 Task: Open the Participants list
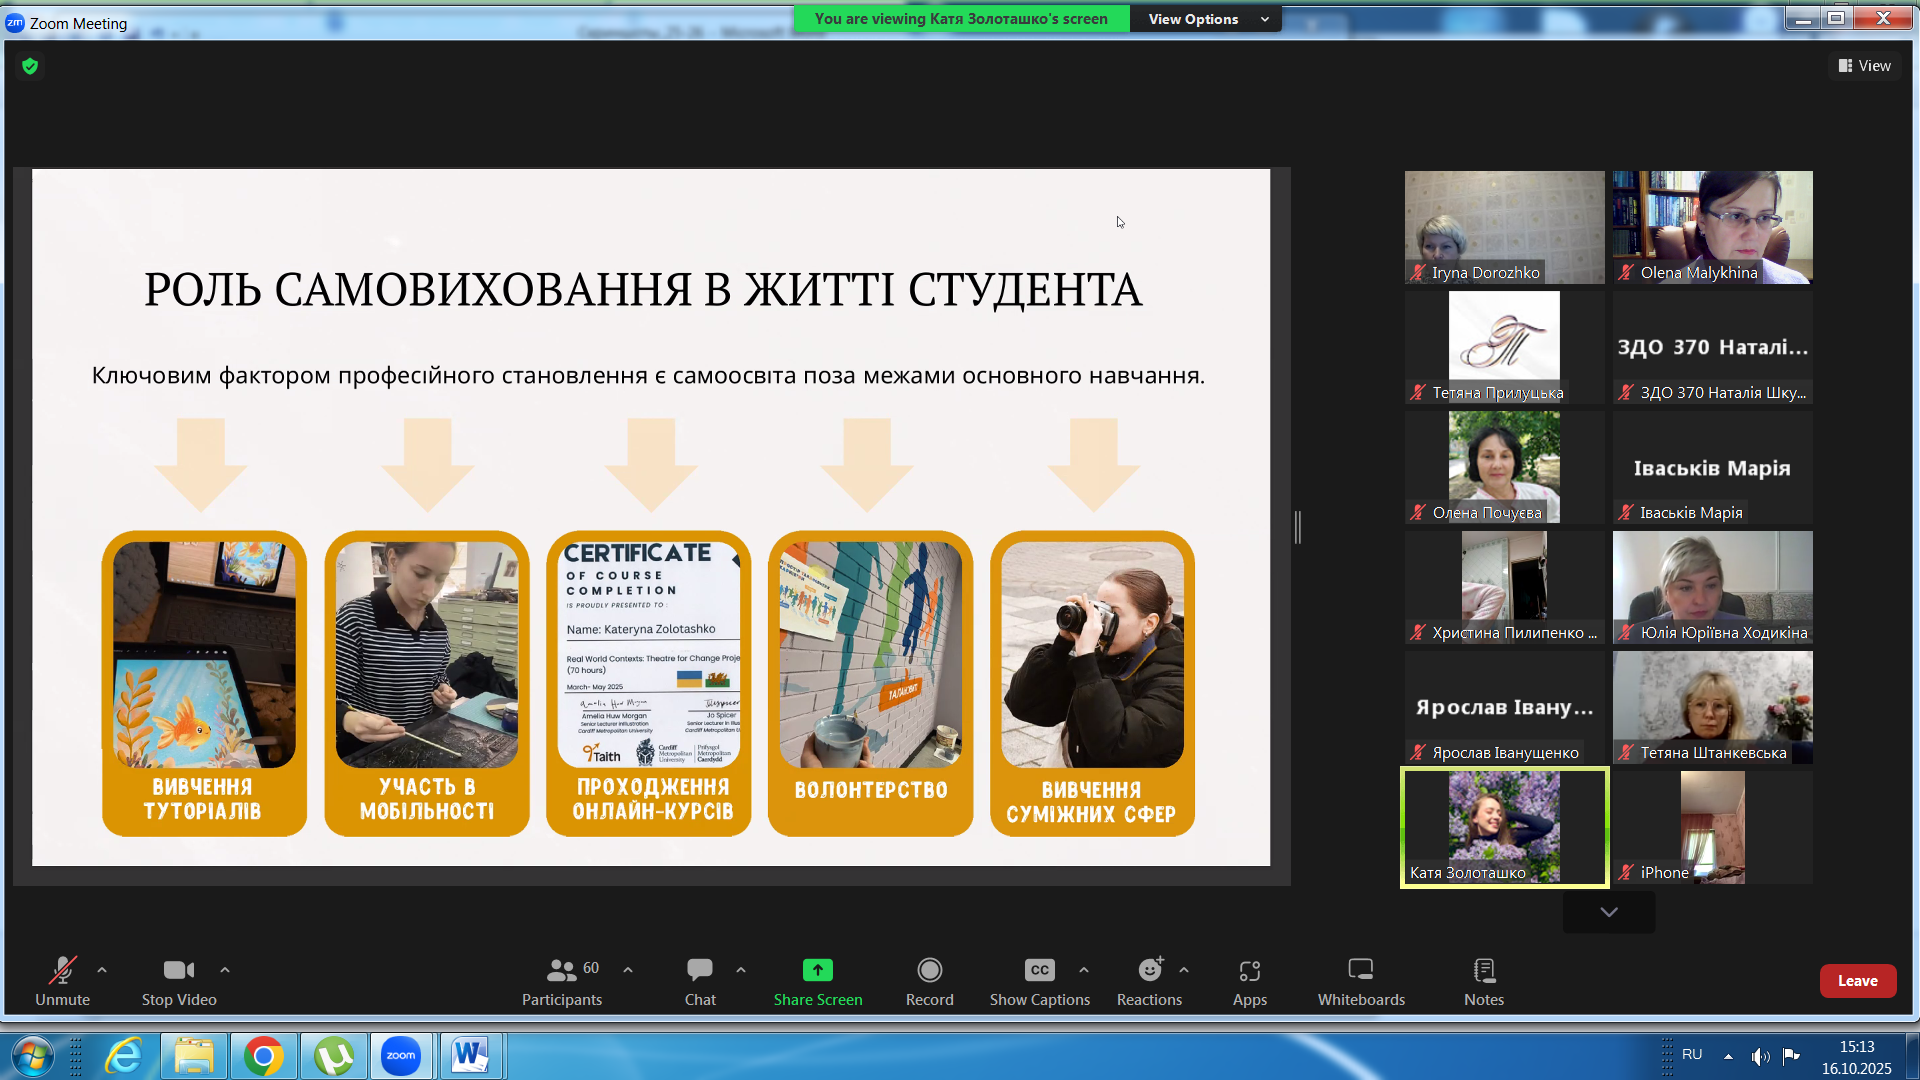(x=562, y=981)
